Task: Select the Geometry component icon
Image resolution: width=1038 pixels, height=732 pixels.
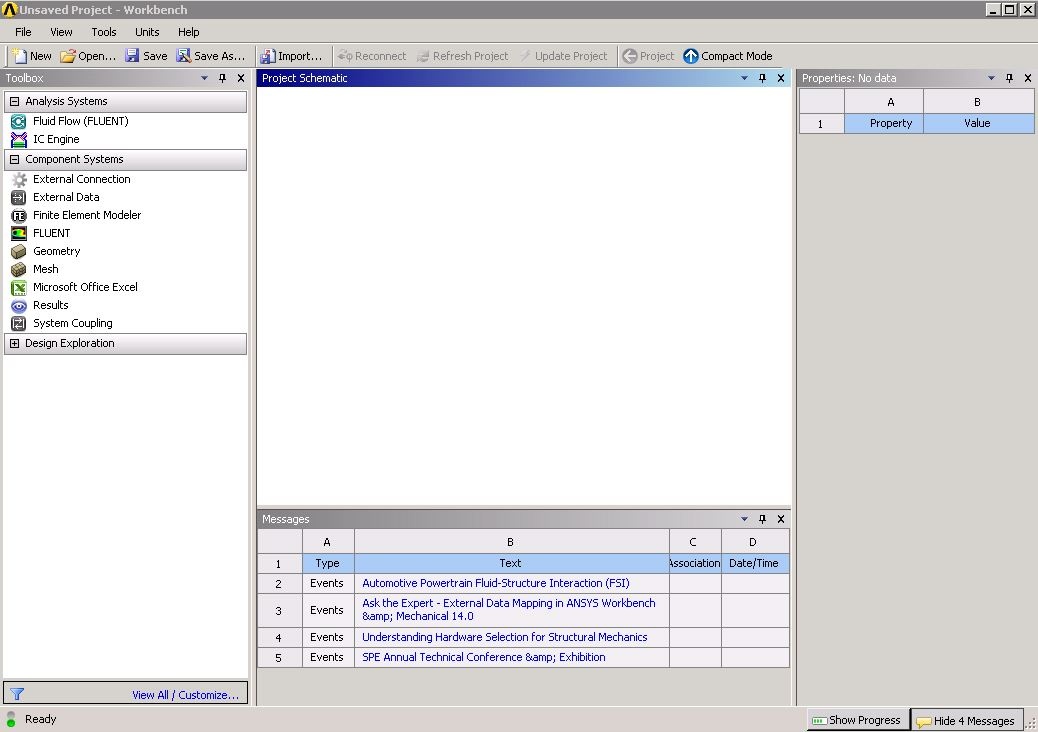Action: point(19,252)
